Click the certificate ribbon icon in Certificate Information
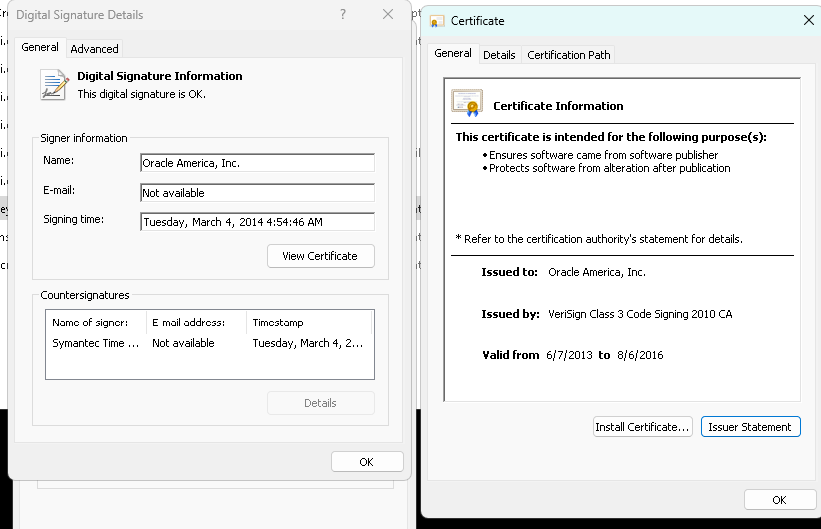The width and height of the screenshot is (821, 529). [467, 103]
